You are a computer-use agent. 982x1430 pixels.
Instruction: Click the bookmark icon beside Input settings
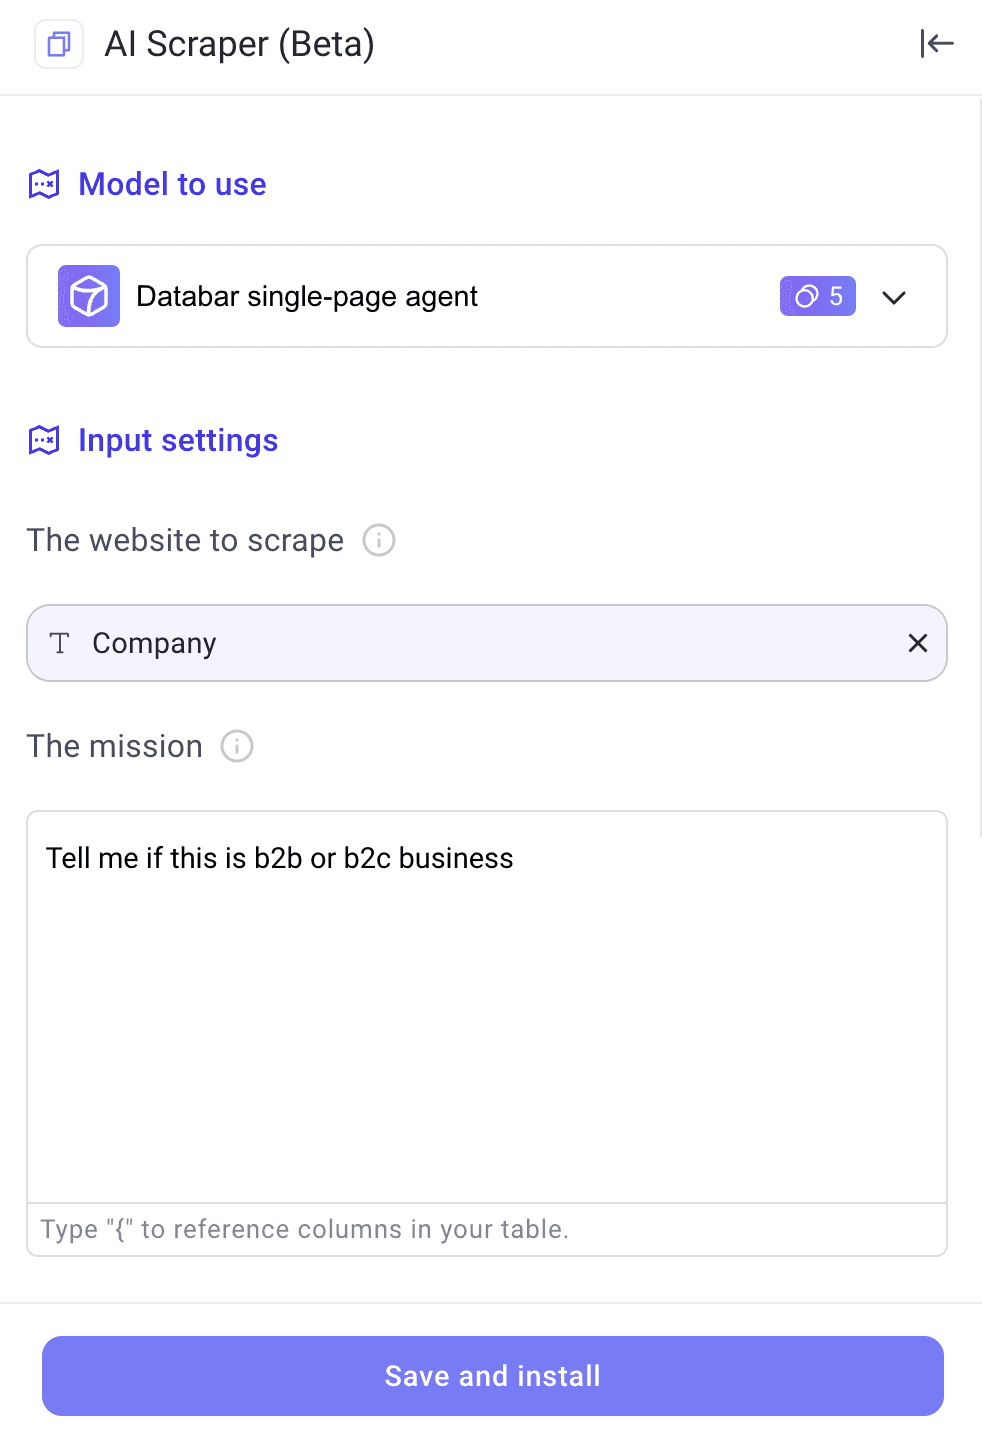pyautogui.click(x=44, y=440)
